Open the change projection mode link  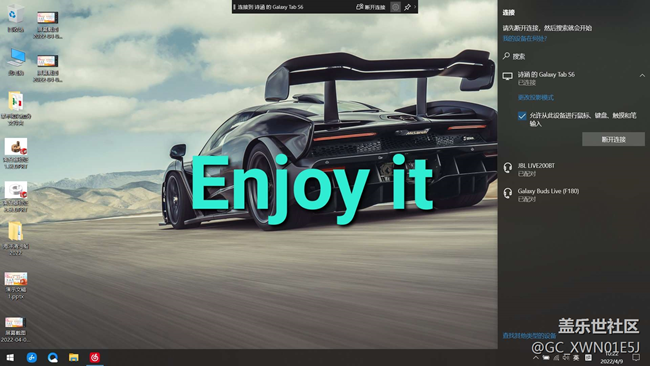coord(536,97)
